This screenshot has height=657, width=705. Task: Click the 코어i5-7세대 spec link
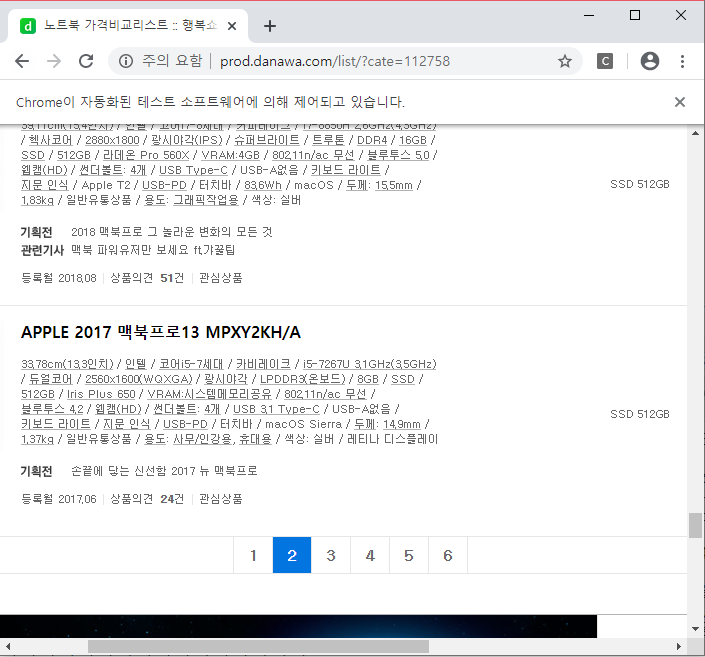click(x=191, y=364)
